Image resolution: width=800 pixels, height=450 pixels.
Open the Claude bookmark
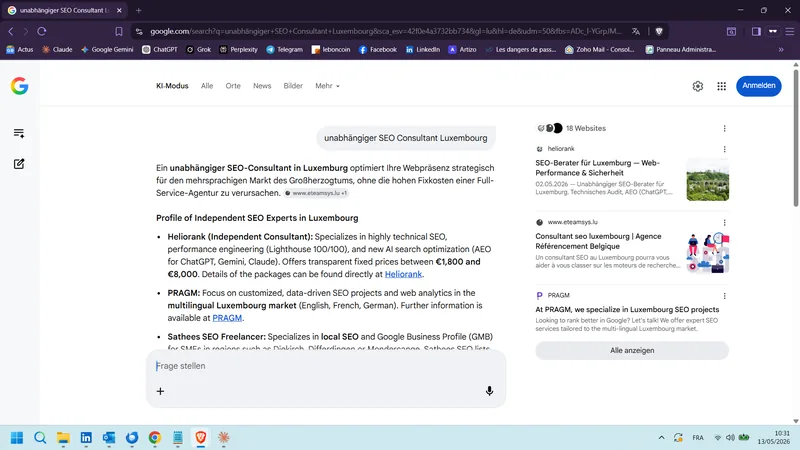57,49
